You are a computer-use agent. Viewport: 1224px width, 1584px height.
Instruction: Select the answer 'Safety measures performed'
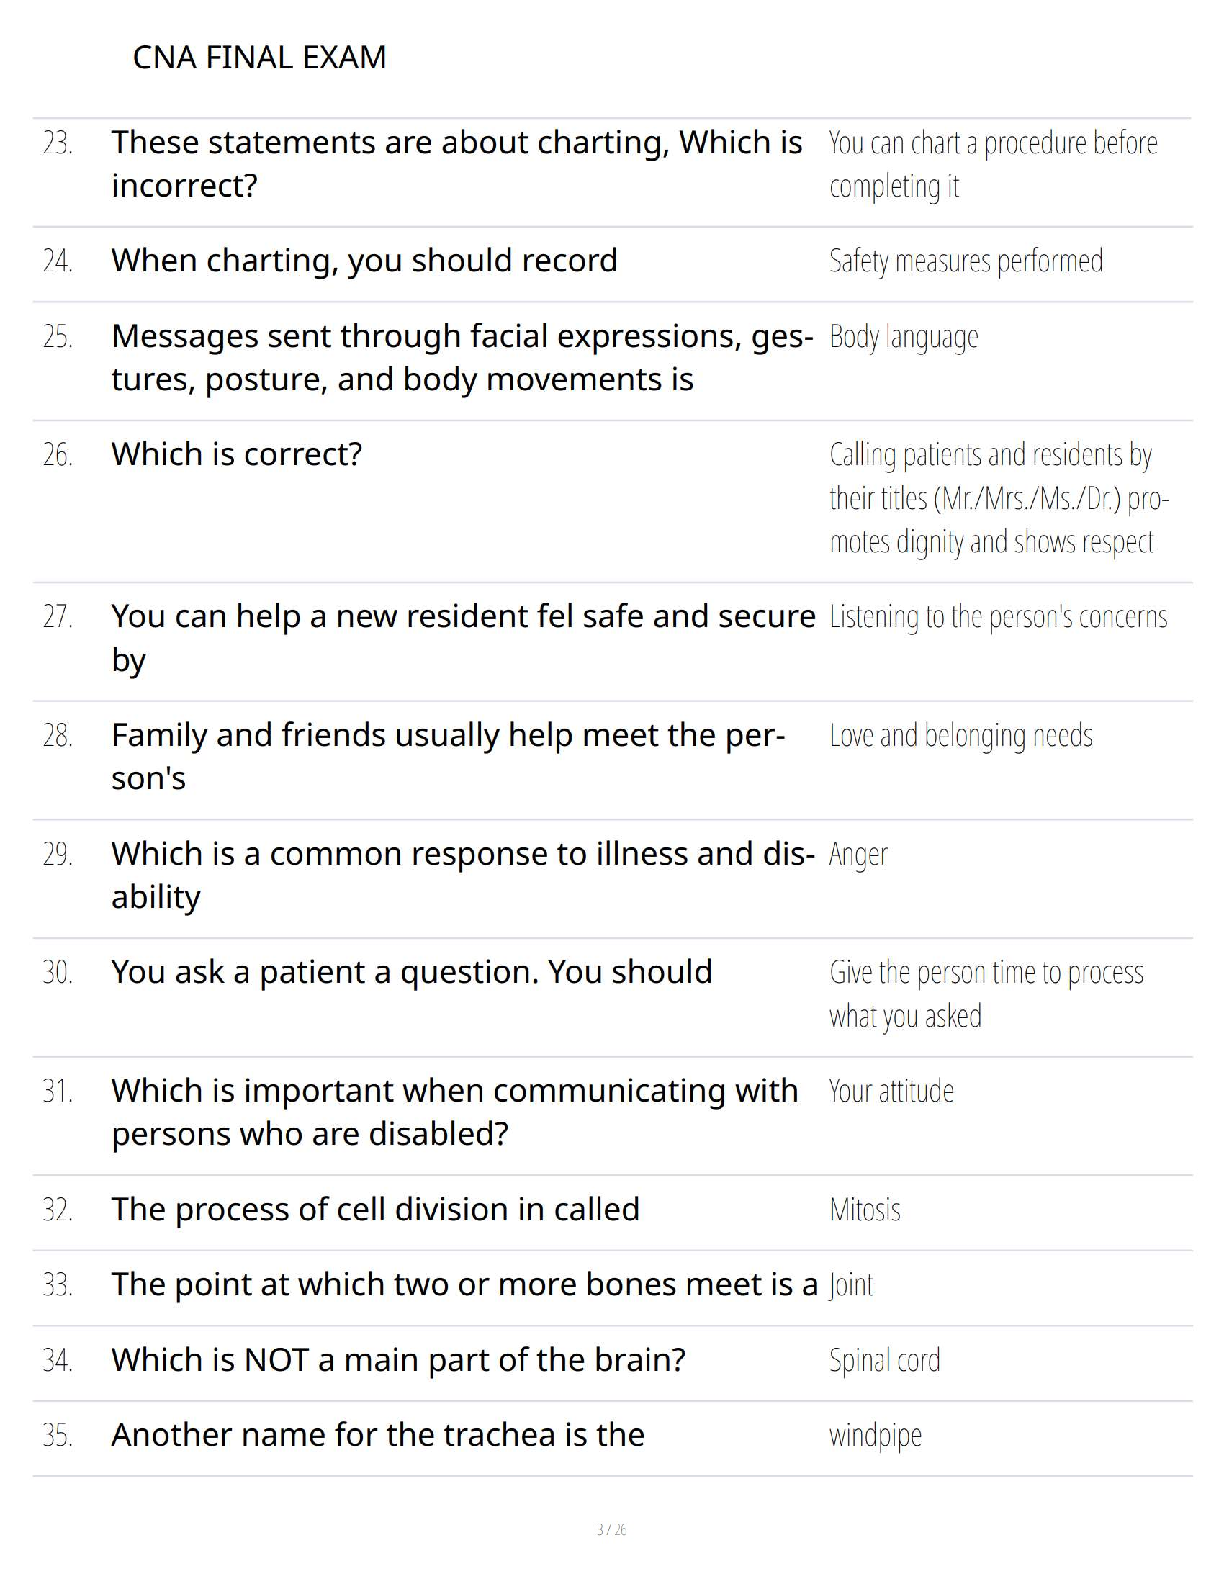(x=965, y=261)
